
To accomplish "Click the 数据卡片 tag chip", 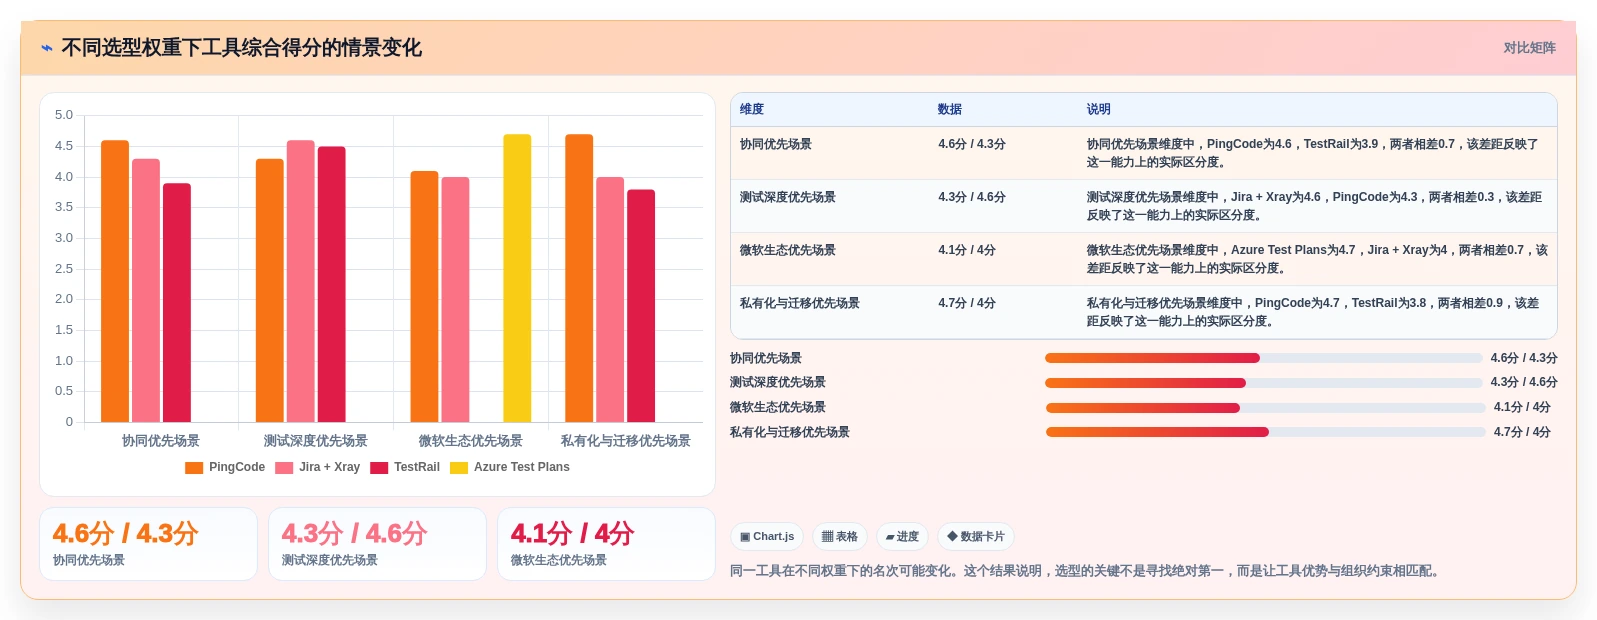I will (976, 537).
